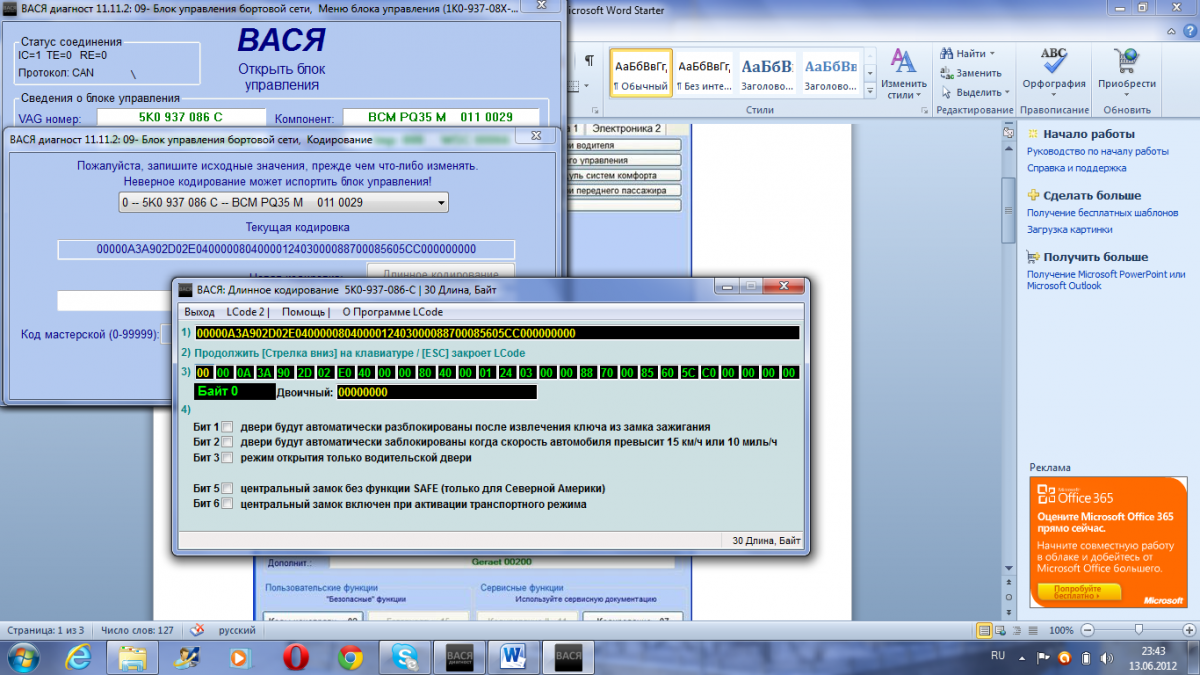Launch Internet Explorer from taskbar
1200x675 pixels.
pyautogui.click(x=78, y=657)
